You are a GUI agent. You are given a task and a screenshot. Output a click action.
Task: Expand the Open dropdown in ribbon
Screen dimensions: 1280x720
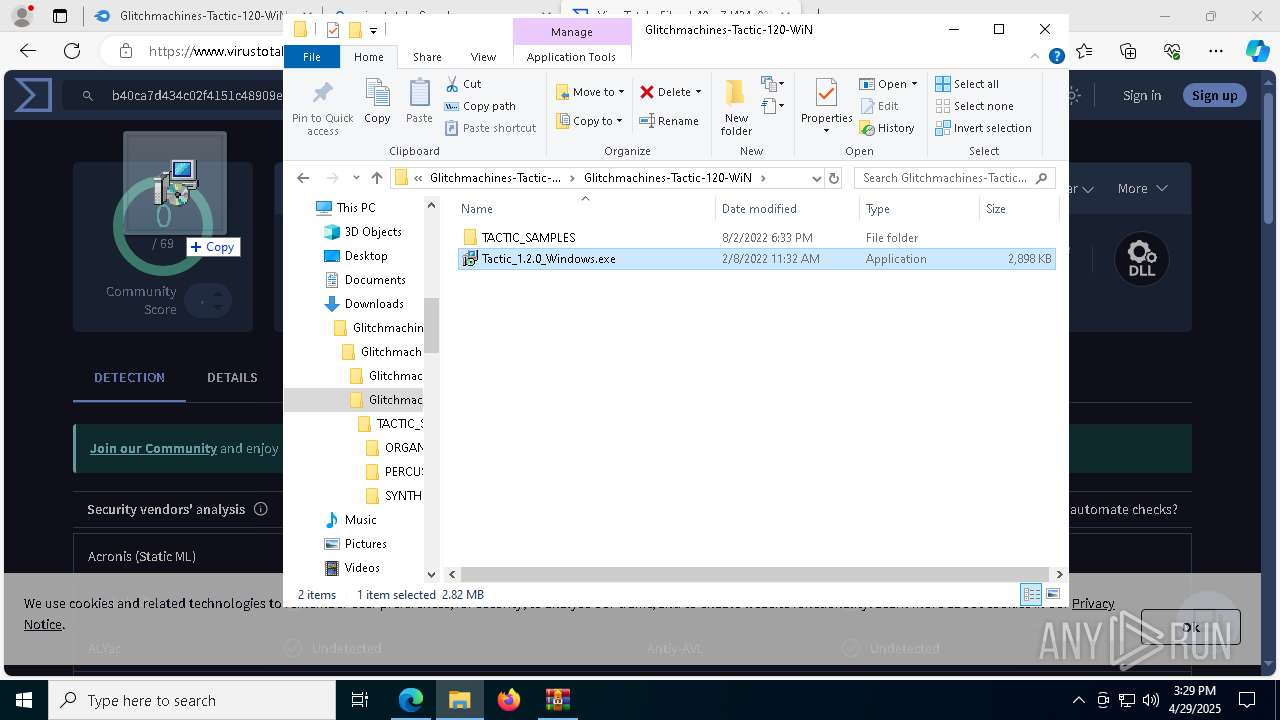click(914, 84)
